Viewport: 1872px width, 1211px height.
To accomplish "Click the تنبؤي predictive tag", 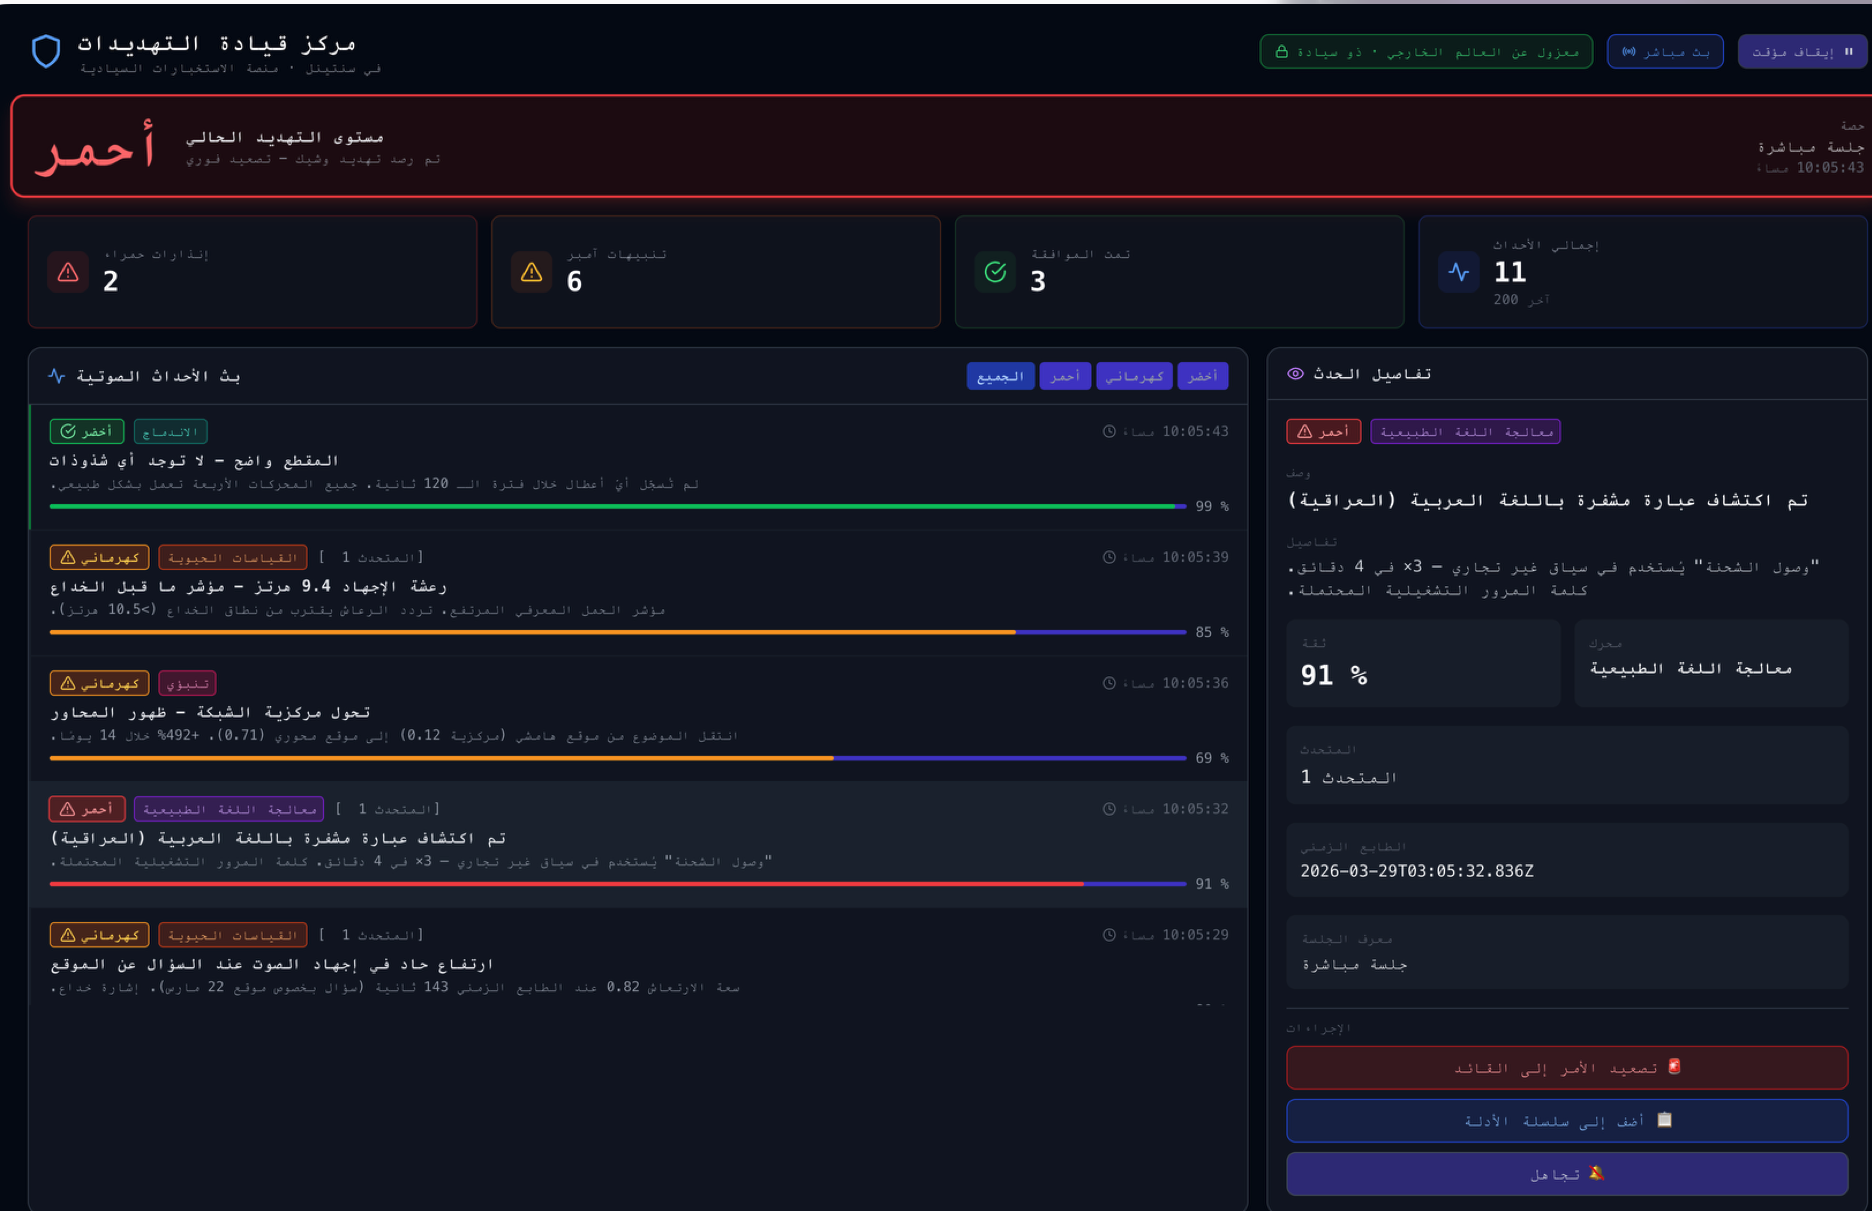I will click(x=187, y=683).
